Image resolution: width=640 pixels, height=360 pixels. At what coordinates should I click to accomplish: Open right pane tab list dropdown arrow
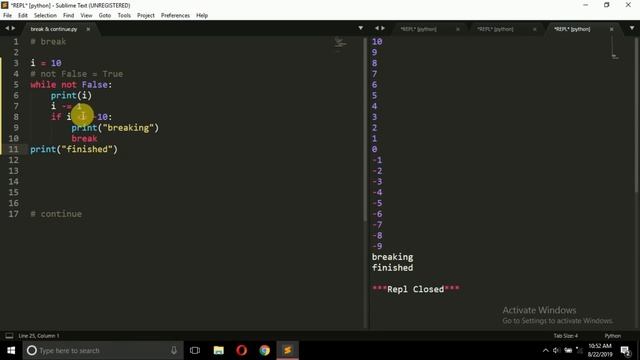632,28
